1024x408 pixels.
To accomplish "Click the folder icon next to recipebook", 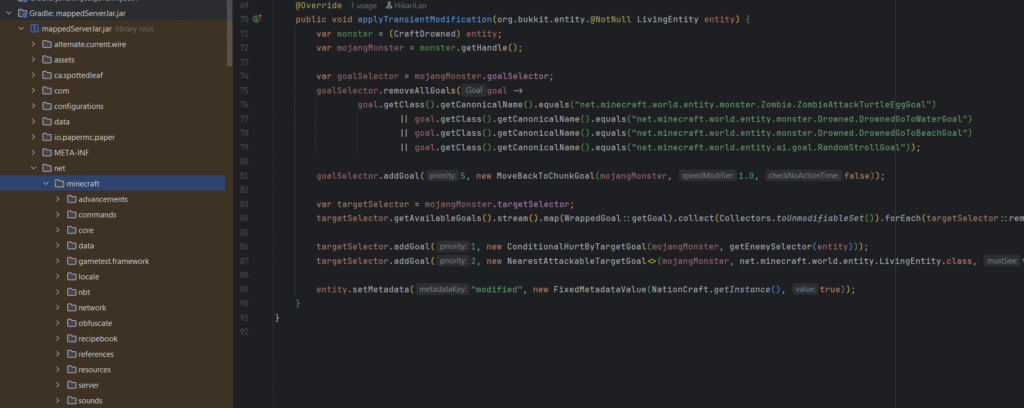I will click(71, 339).
